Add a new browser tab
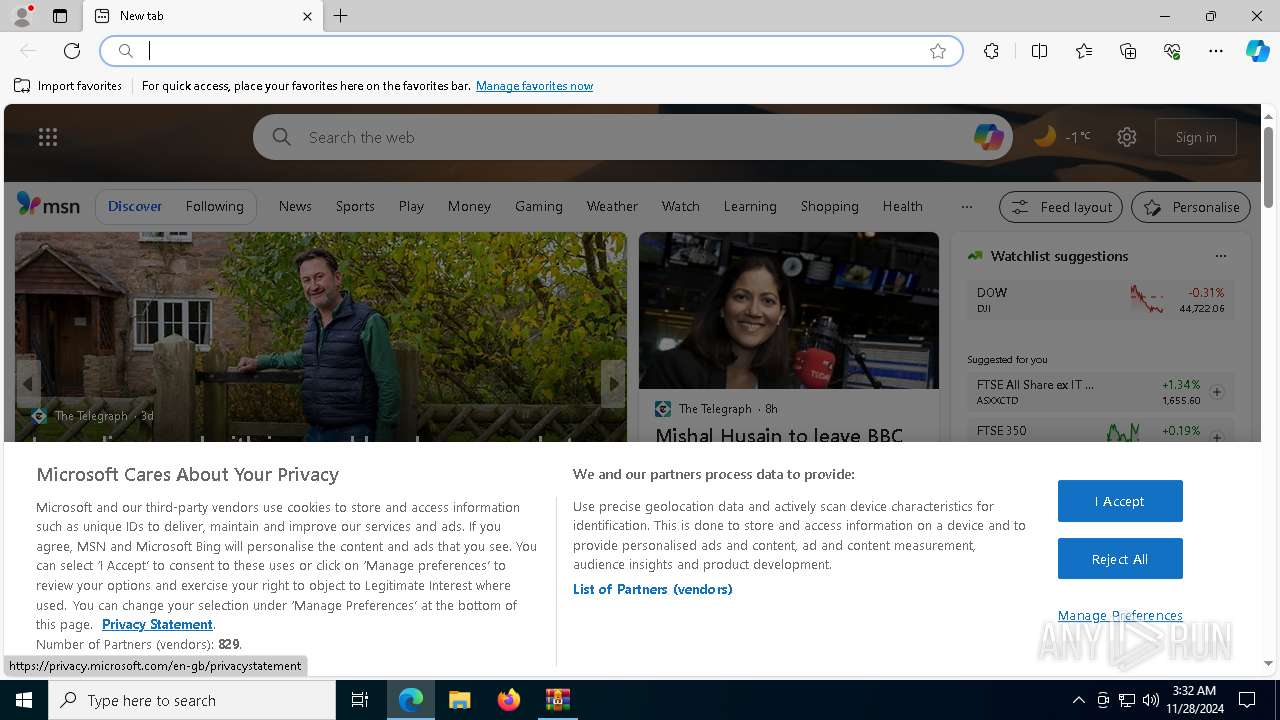This screenshot has height=720, width=1280. click(341, 16)
